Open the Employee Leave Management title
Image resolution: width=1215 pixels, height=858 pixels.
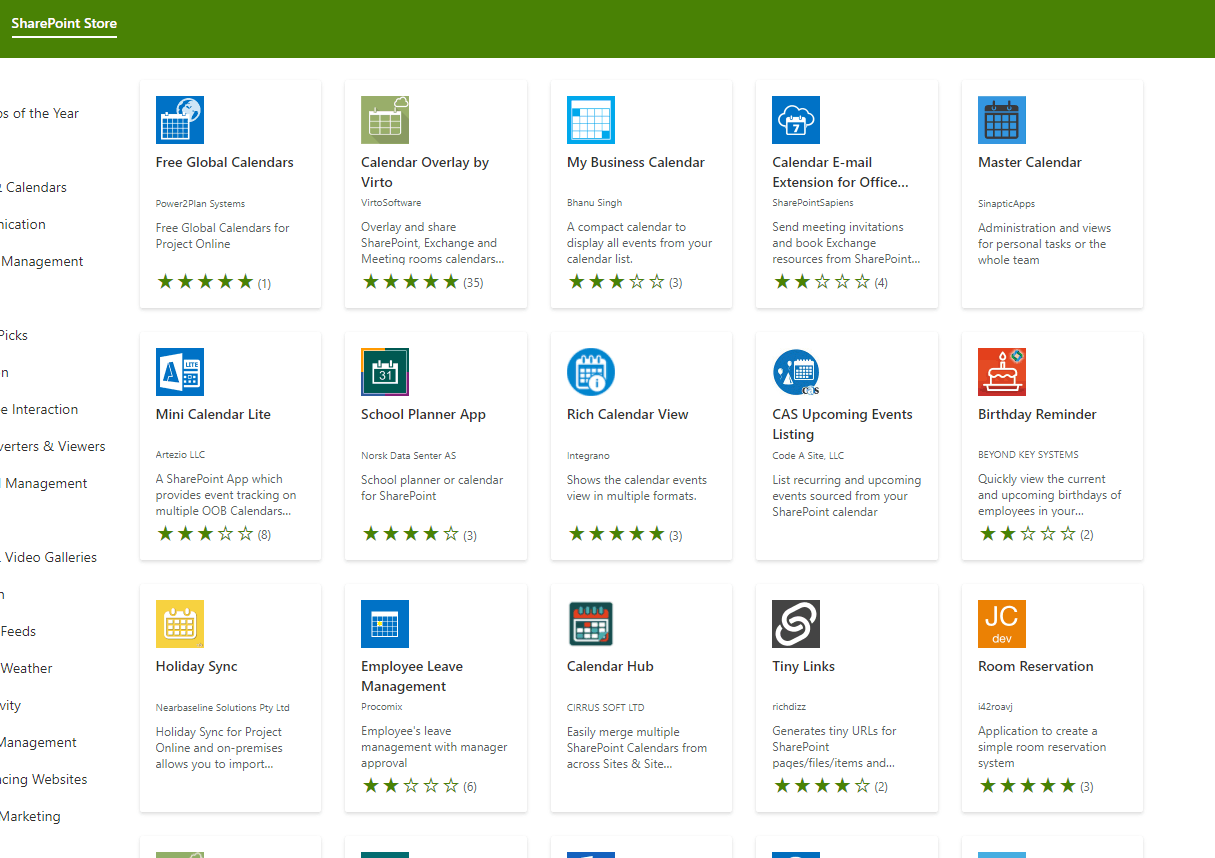(x=412, y=676)
